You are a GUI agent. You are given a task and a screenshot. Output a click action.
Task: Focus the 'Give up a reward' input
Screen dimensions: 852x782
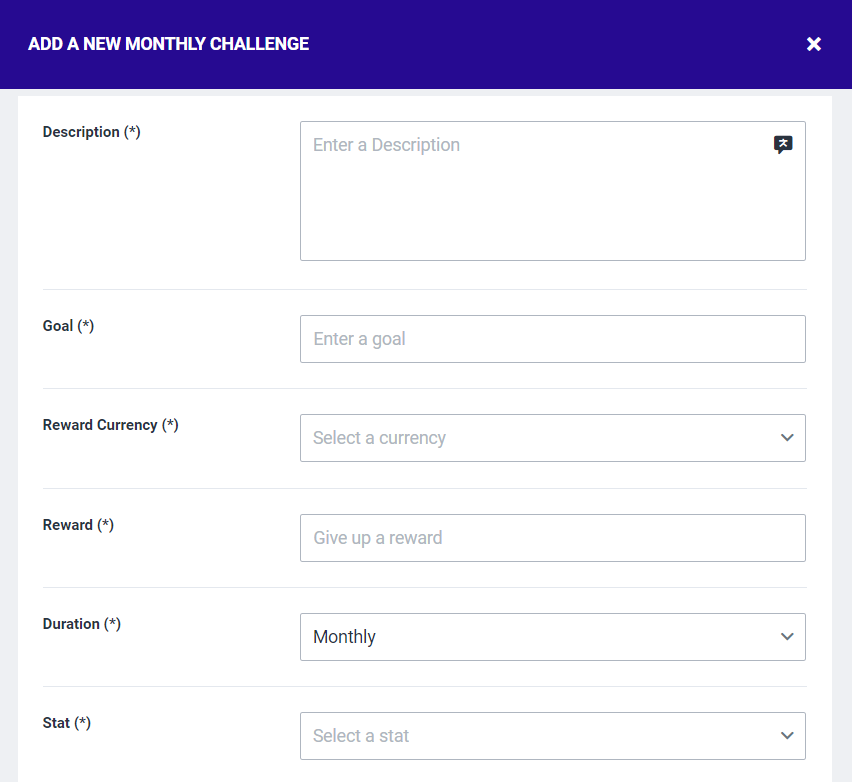[552, 538]
